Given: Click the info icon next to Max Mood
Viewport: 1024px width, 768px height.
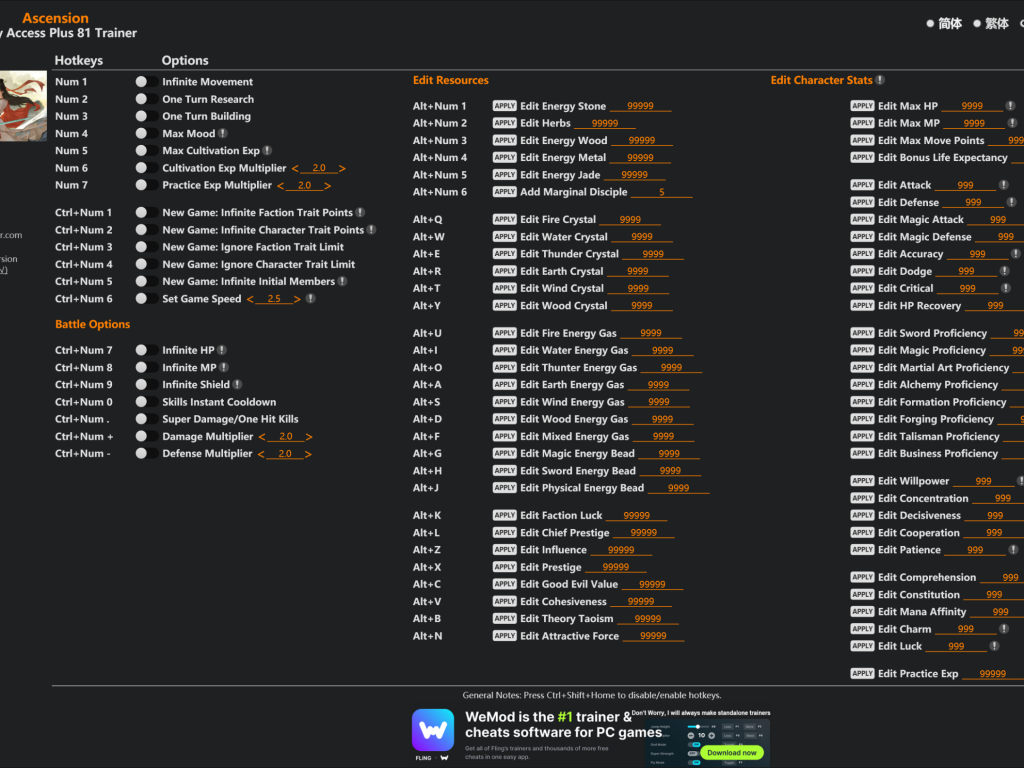Looking at the screenshot, I should point(223,134).
